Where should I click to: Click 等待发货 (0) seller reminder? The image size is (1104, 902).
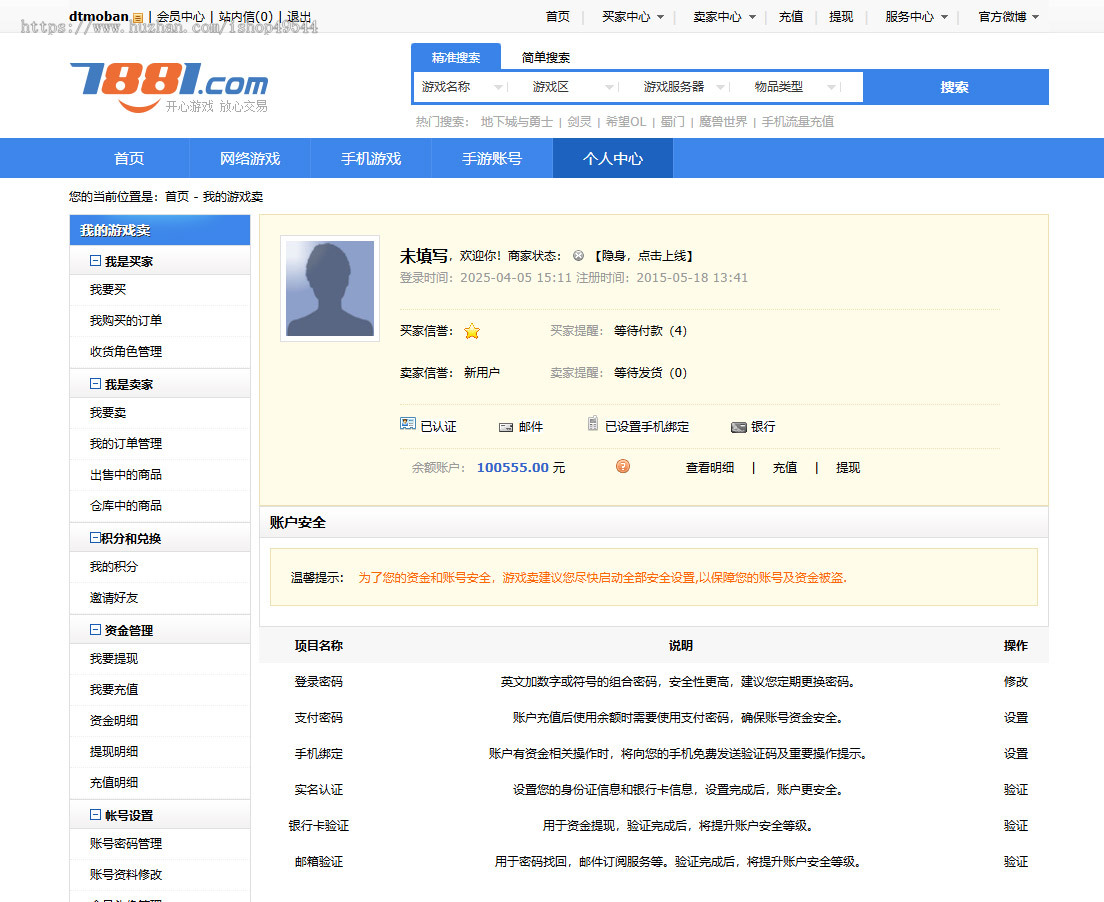(650, 372)
